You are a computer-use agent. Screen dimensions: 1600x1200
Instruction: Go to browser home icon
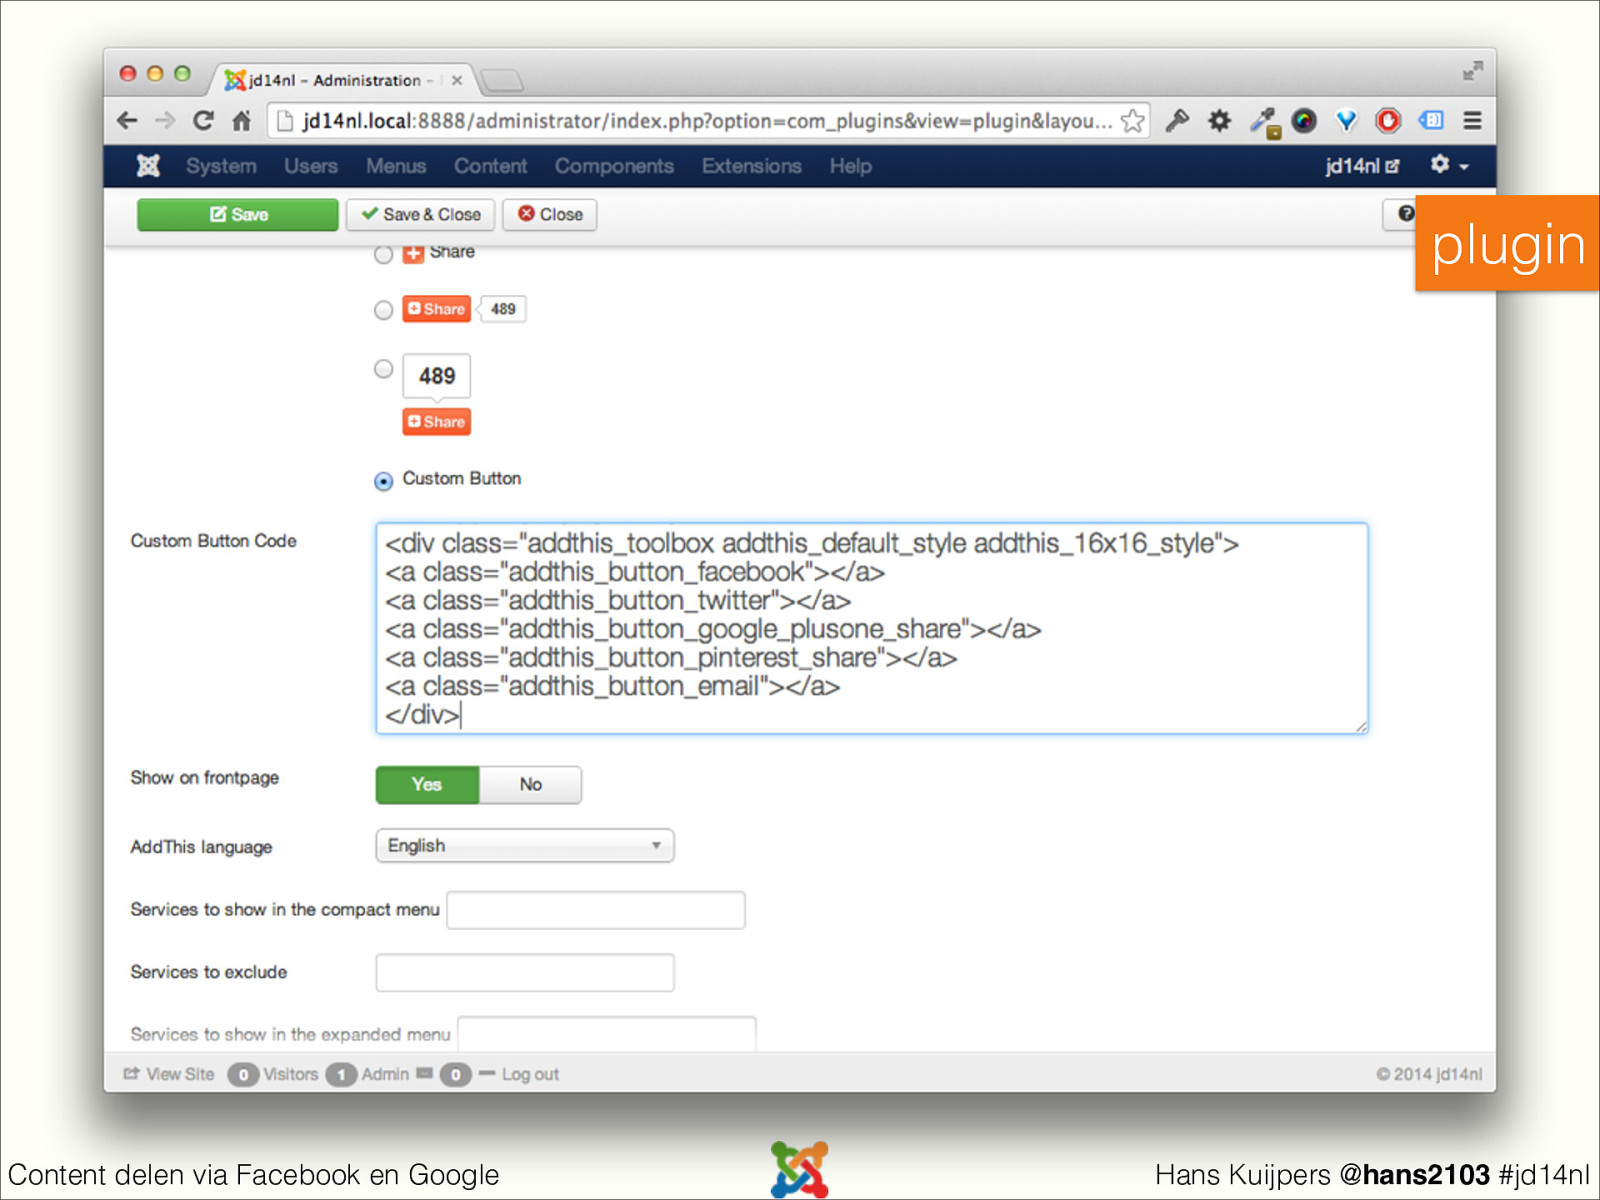click(241, 121)
